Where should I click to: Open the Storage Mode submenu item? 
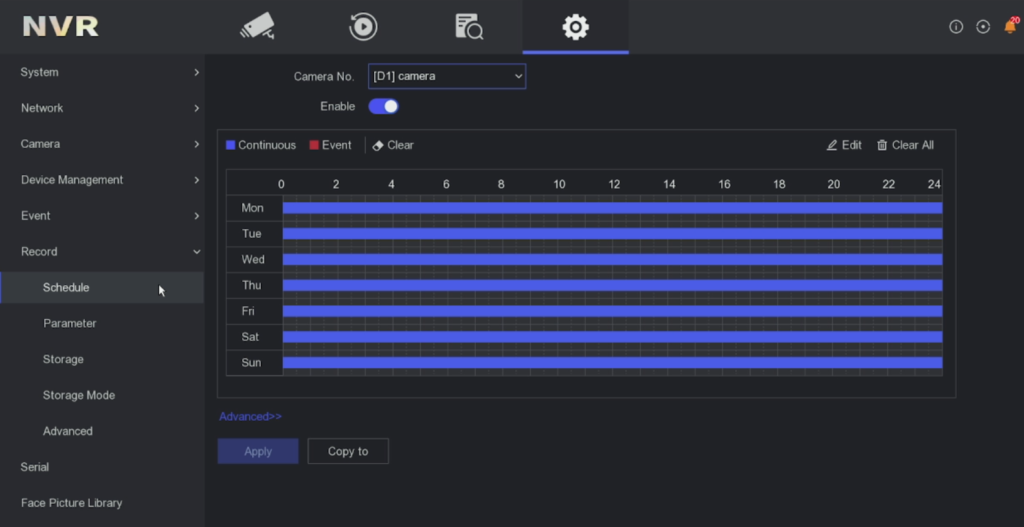79,395
